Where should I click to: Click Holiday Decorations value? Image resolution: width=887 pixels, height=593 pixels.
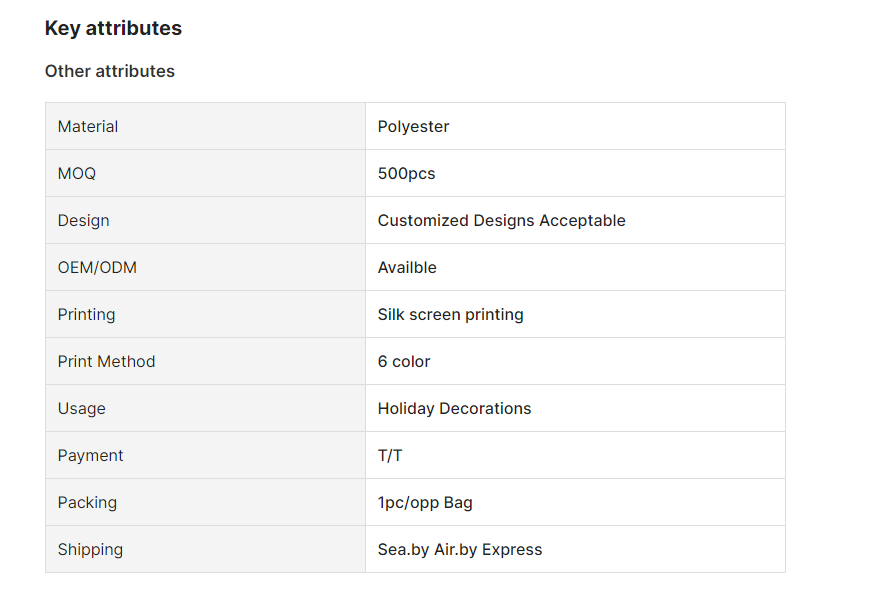pos(454,409)
